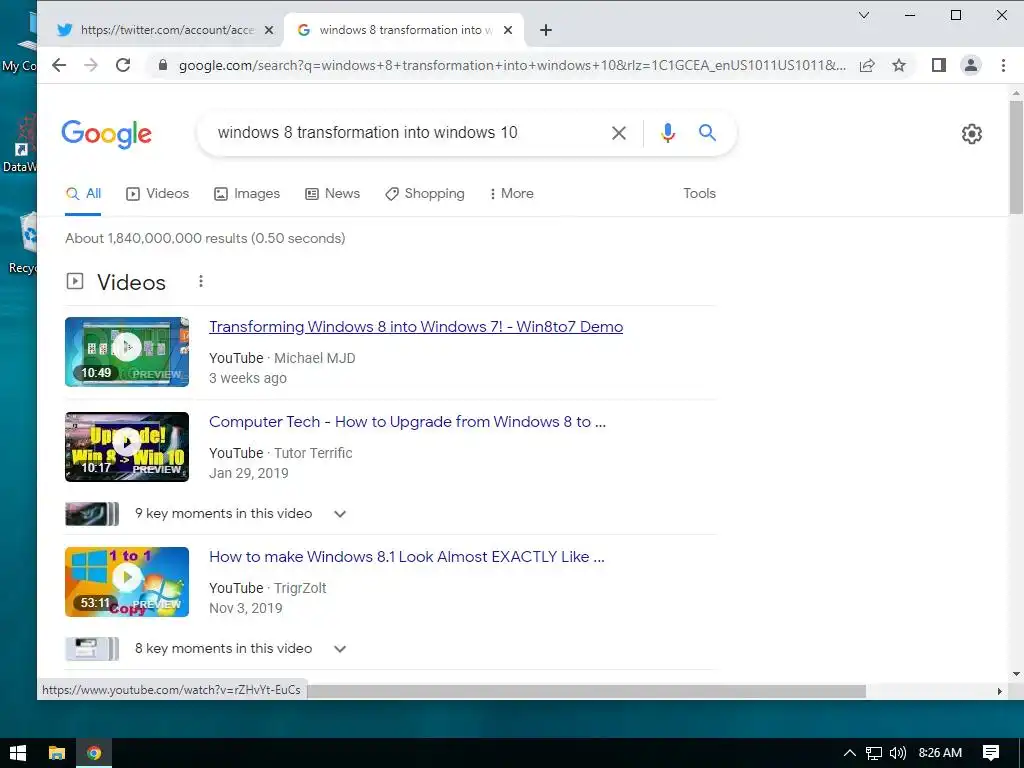
Task: Play the TrigrZolt video thumbnail
Action: coord(127,582)
